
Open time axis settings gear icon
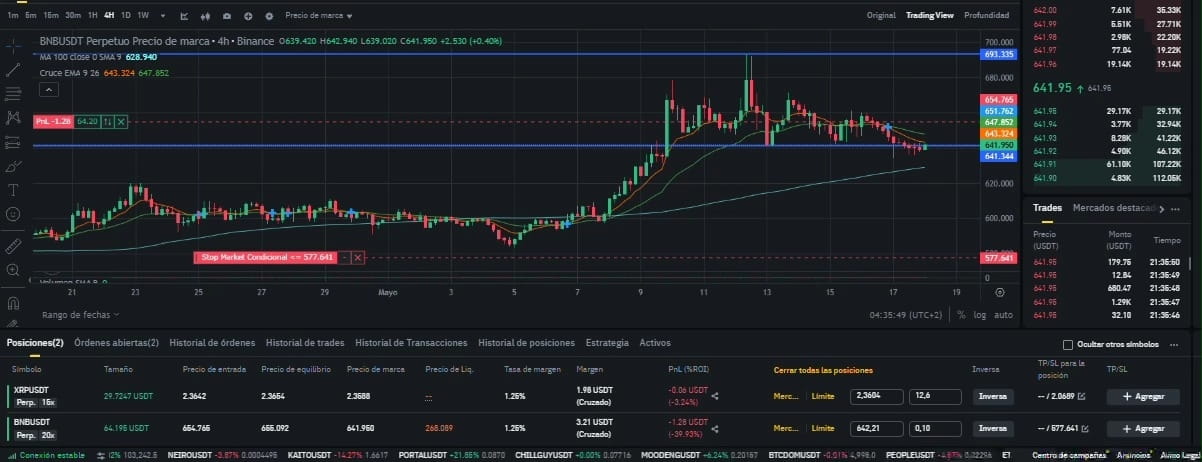click(x=1000, y=292)
